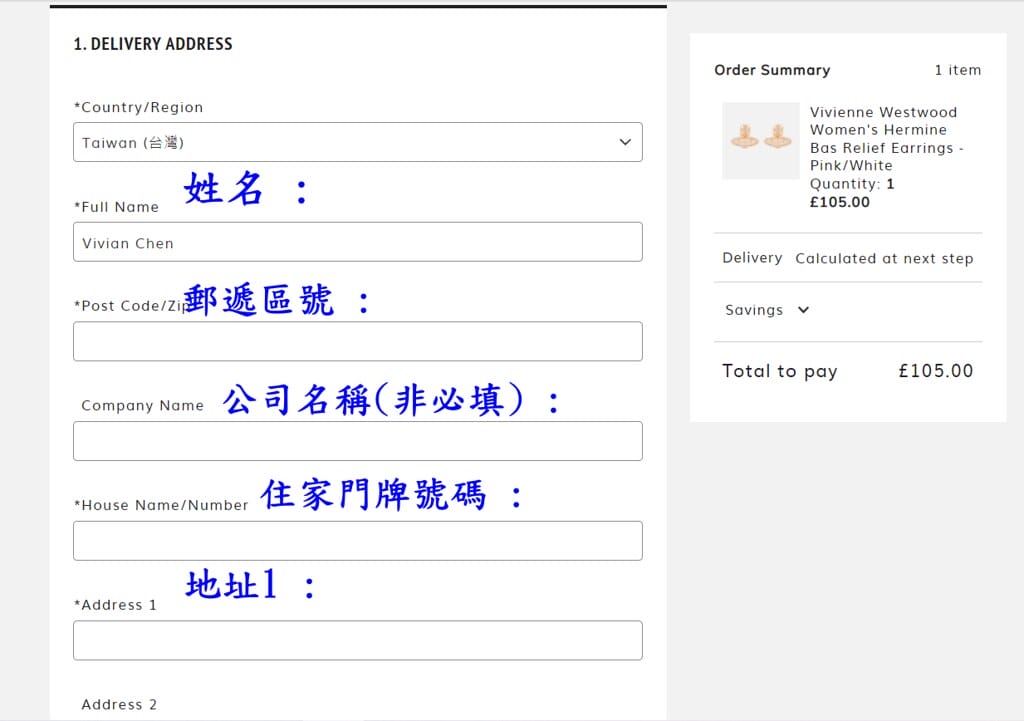Click the Quantity: 1 text under product
This screenshot has height=721, width=1024.
click(x=852, y=184)
